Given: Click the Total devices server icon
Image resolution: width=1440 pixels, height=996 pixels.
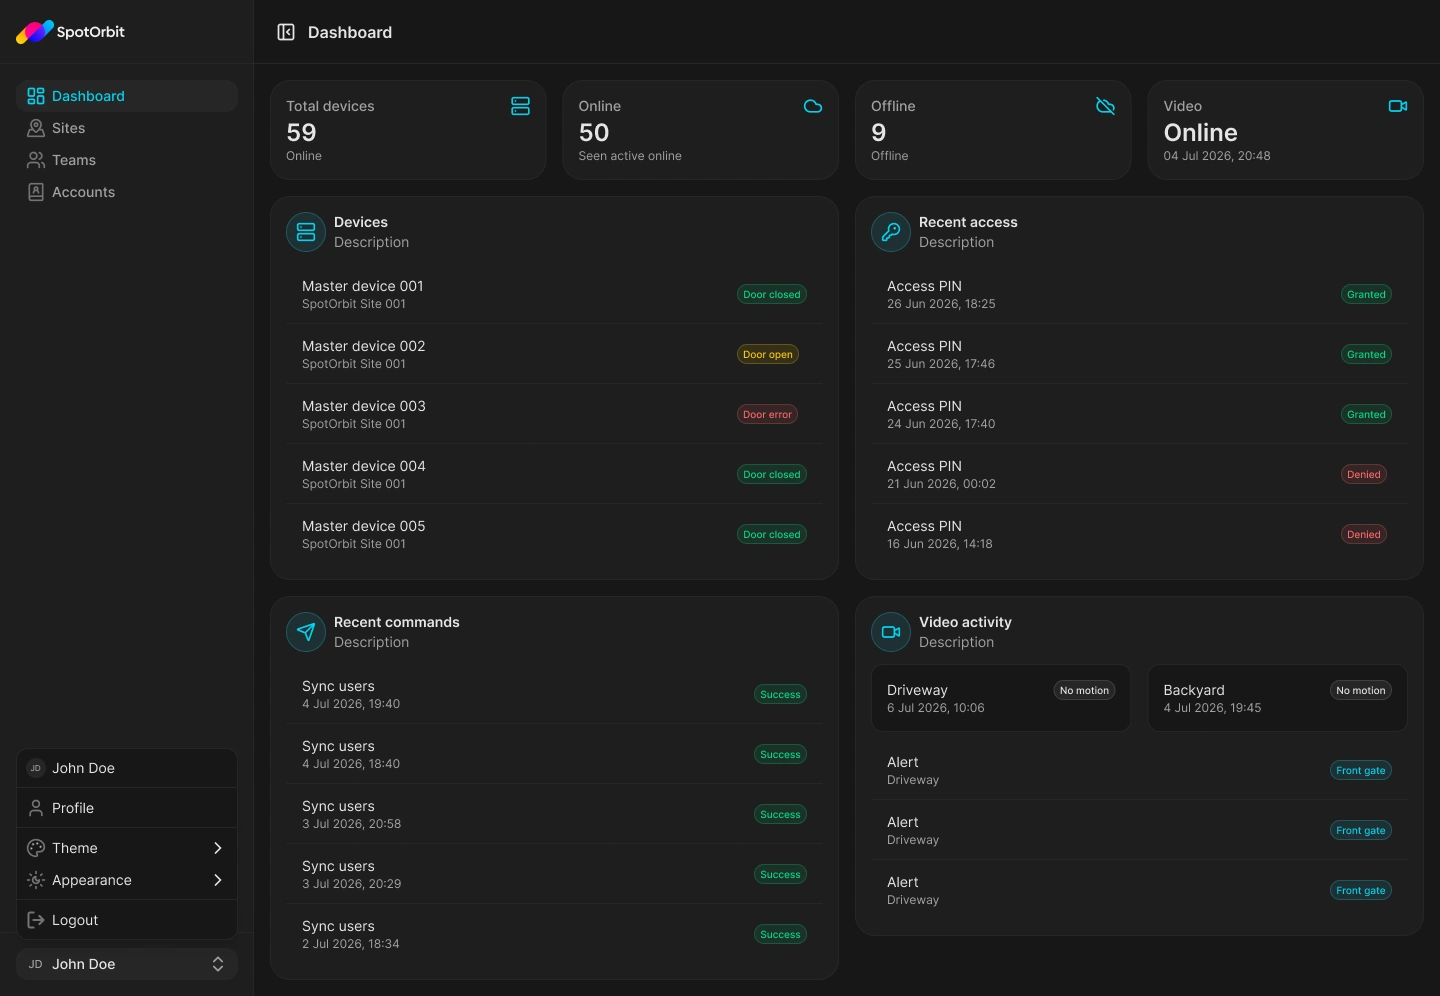Looking at the screenshot, I should (520, 106).
